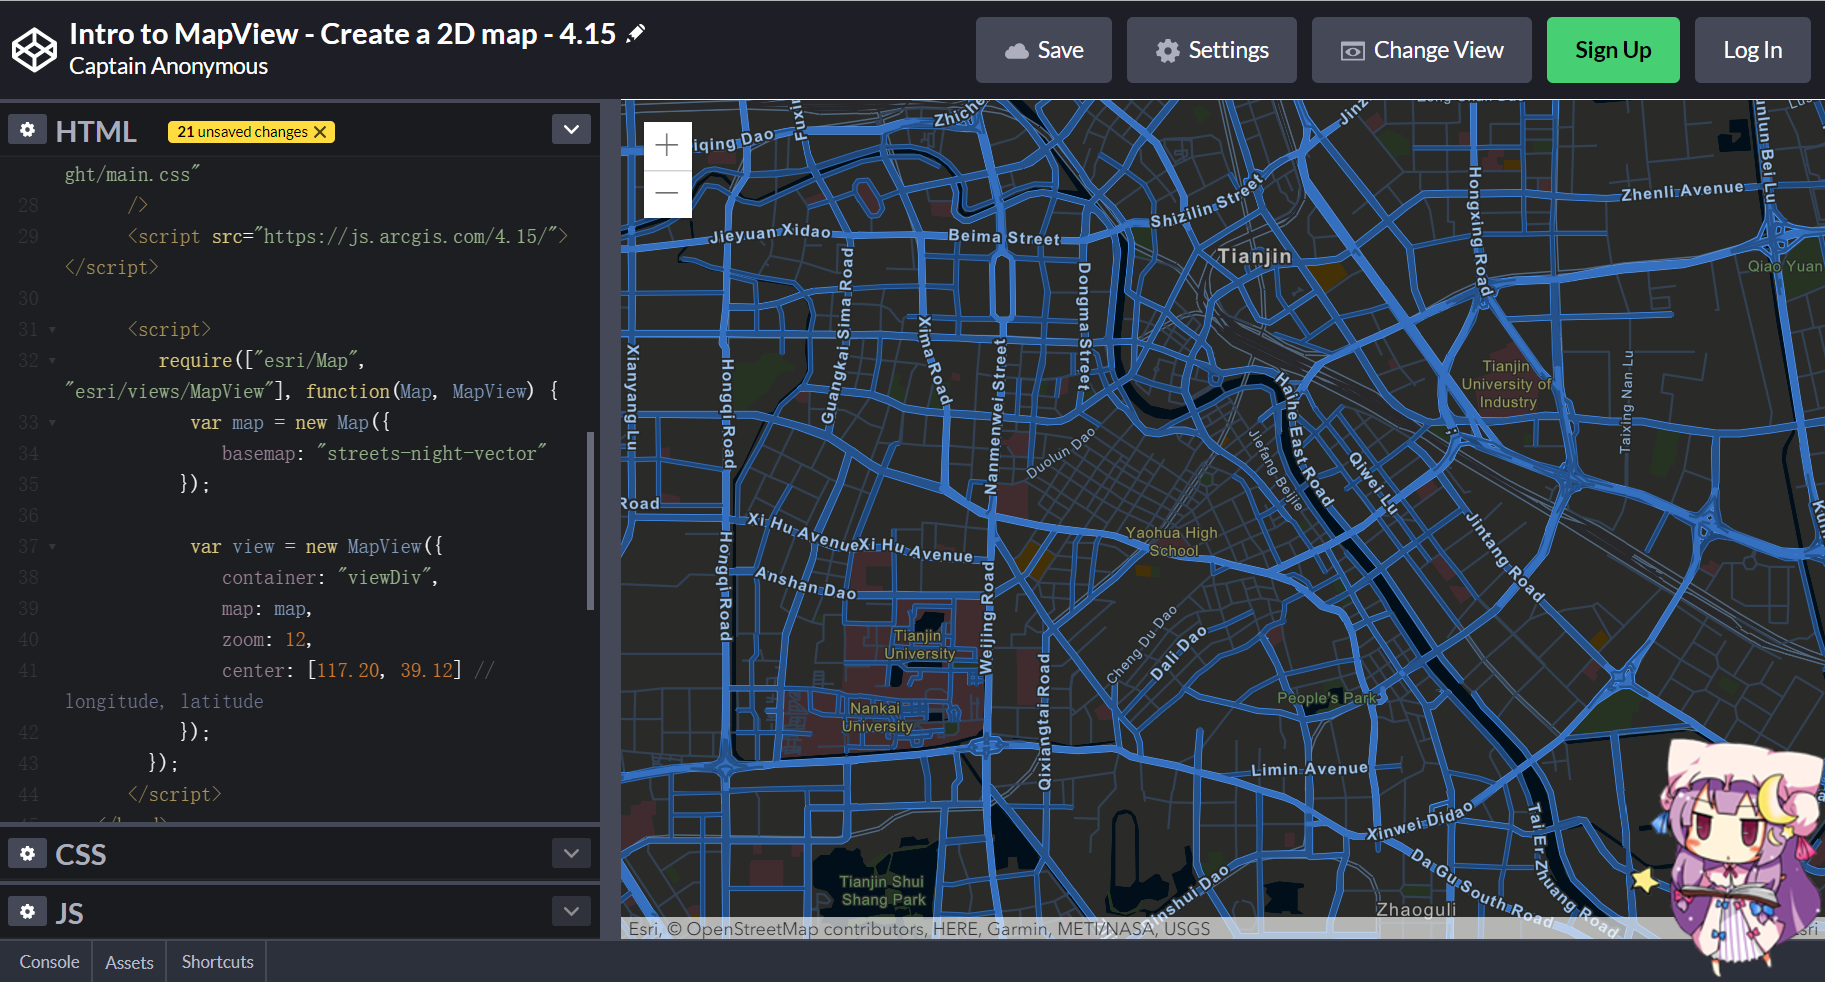Click the "viewDiv" container string
The image size is (1825, 982).
(x=385, y=578)
